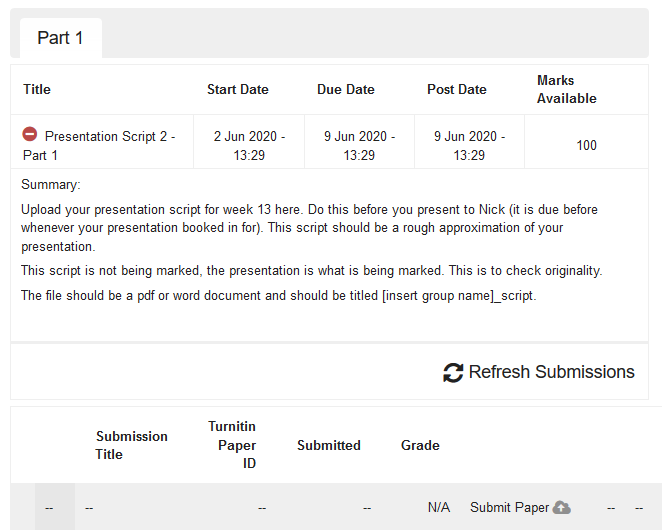
Task: Click the Submission Title column header
Action: pyautogui.click(x=131, y=445)
